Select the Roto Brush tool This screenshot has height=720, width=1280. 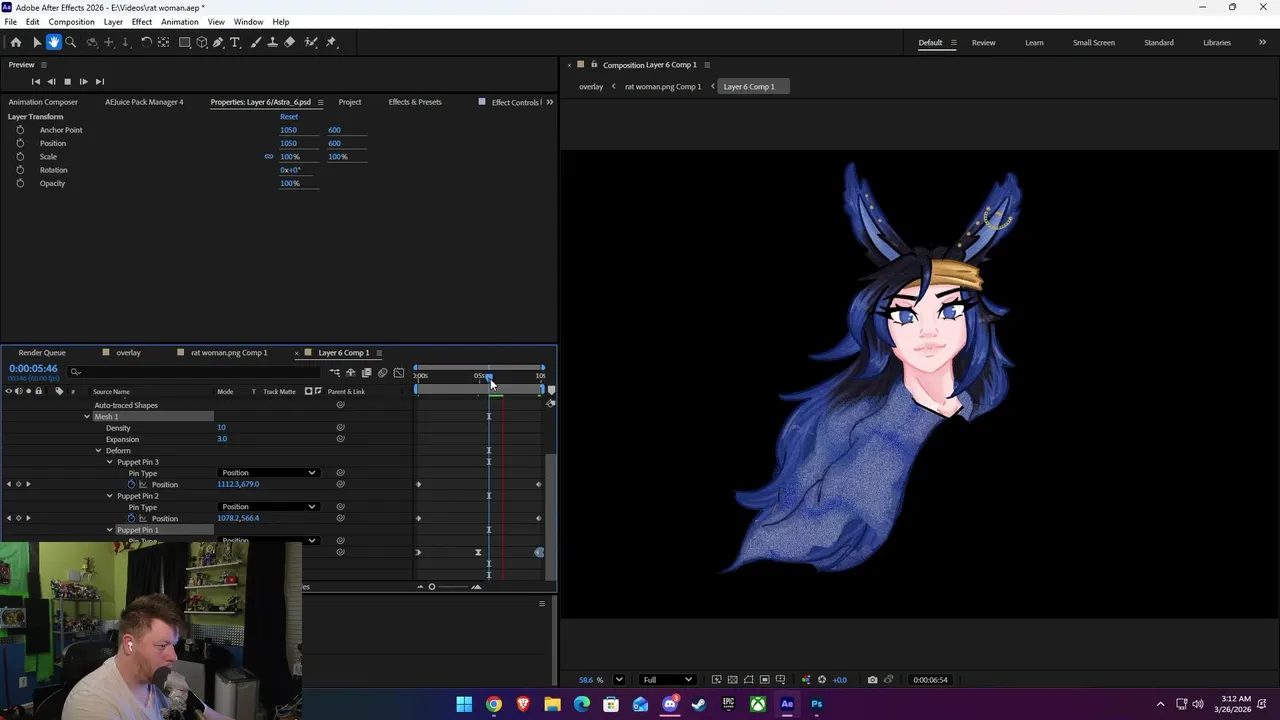(311, 42)
